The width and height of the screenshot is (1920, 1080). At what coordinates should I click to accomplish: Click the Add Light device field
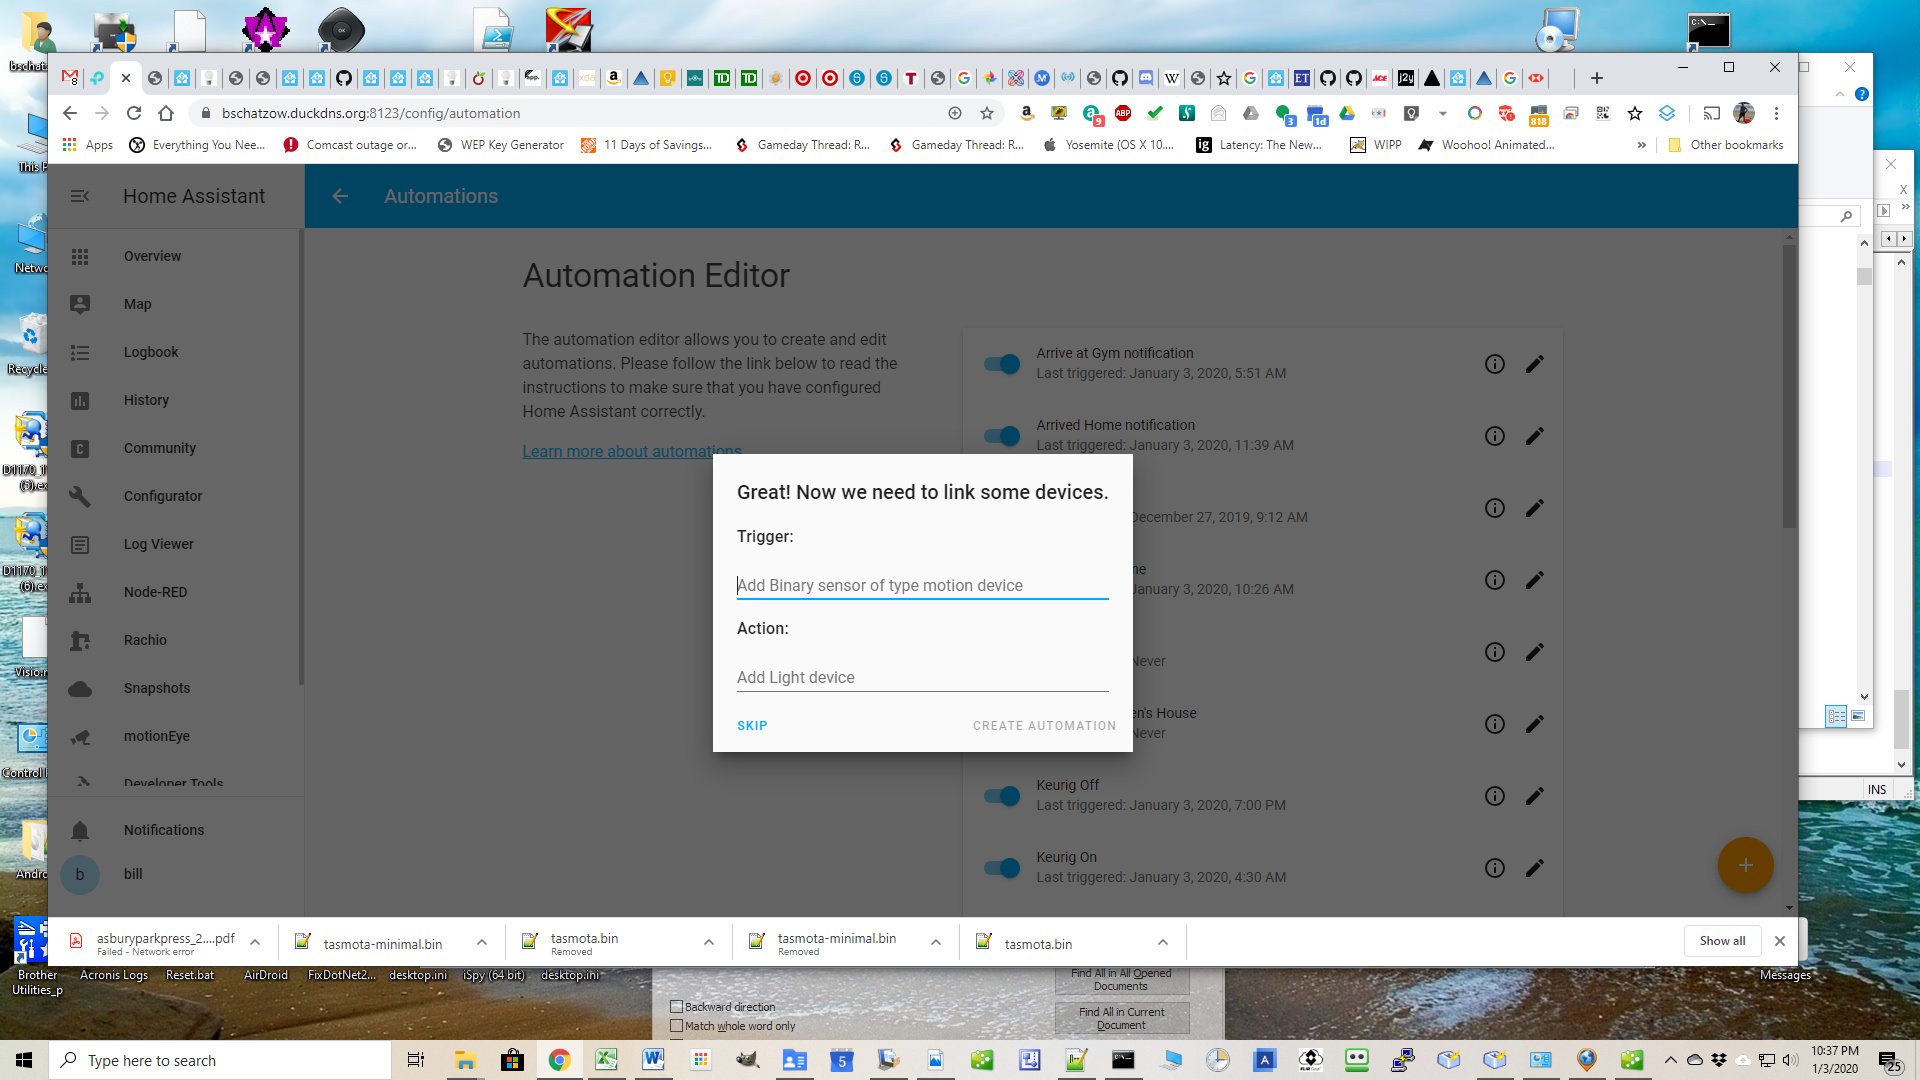click(x=922, y=678)
